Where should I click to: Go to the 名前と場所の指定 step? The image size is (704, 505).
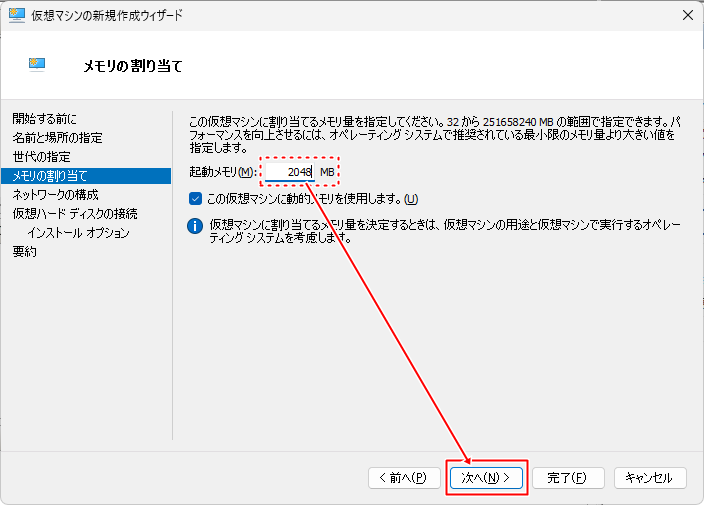[57, 138]
